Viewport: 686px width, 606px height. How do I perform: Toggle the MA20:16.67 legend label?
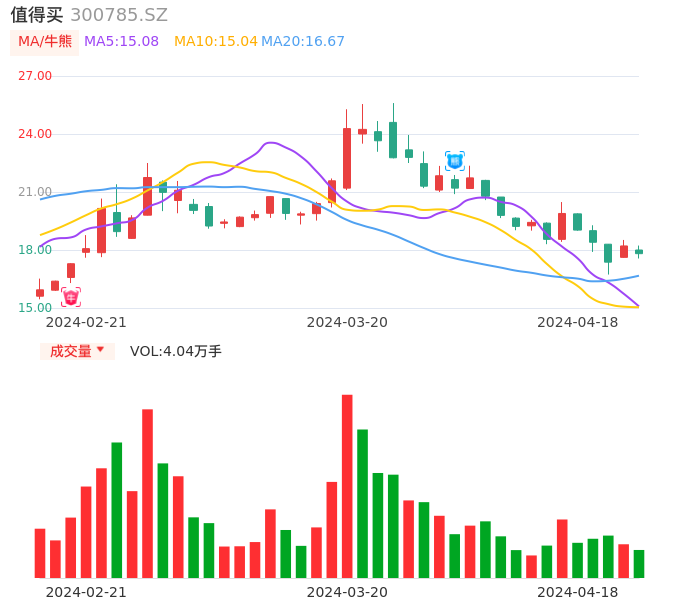click(x=302, y=42)
